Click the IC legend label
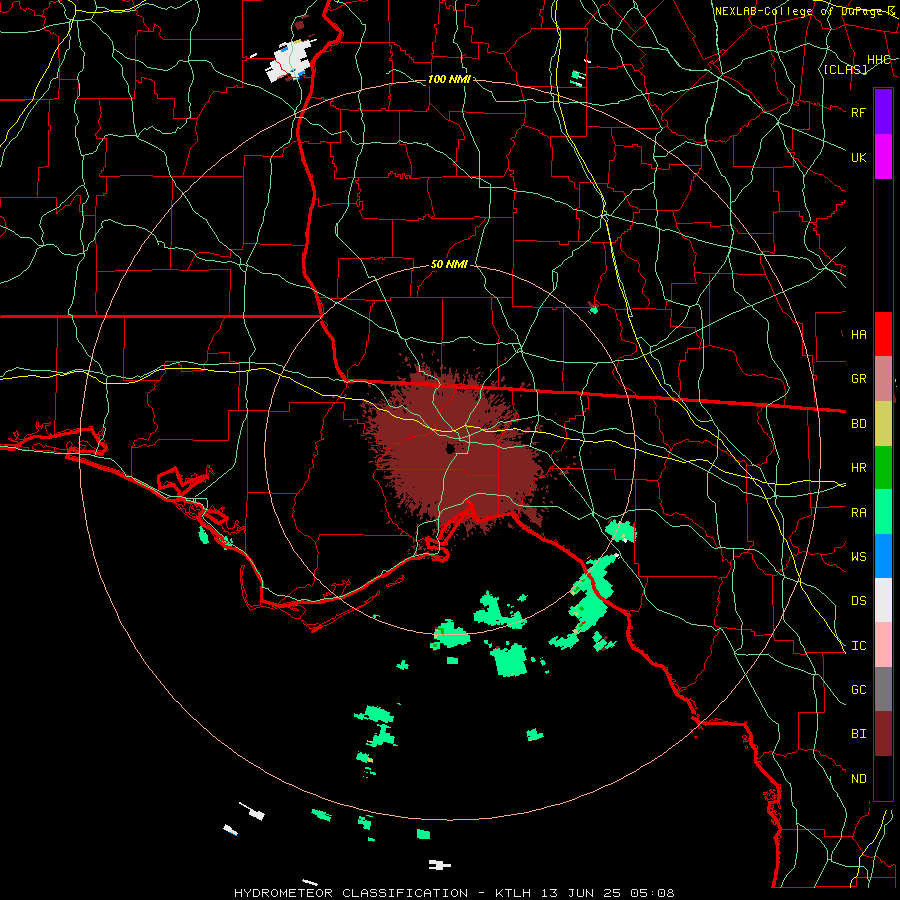Image resolution: width=900 pixels, height=900 pixels. 858,645
